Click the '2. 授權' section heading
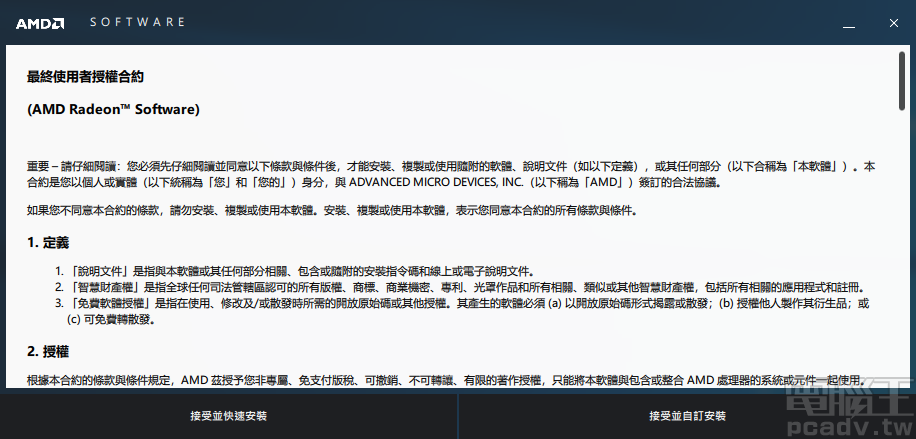Screen dimensions: 916x439 (x=48, y=352)
